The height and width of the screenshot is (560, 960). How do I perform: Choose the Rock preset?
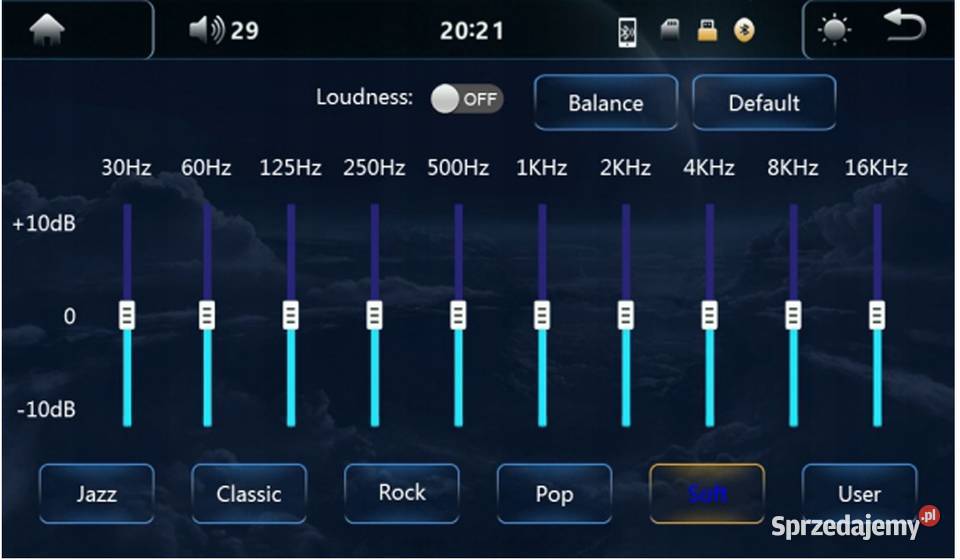point(402,493)
